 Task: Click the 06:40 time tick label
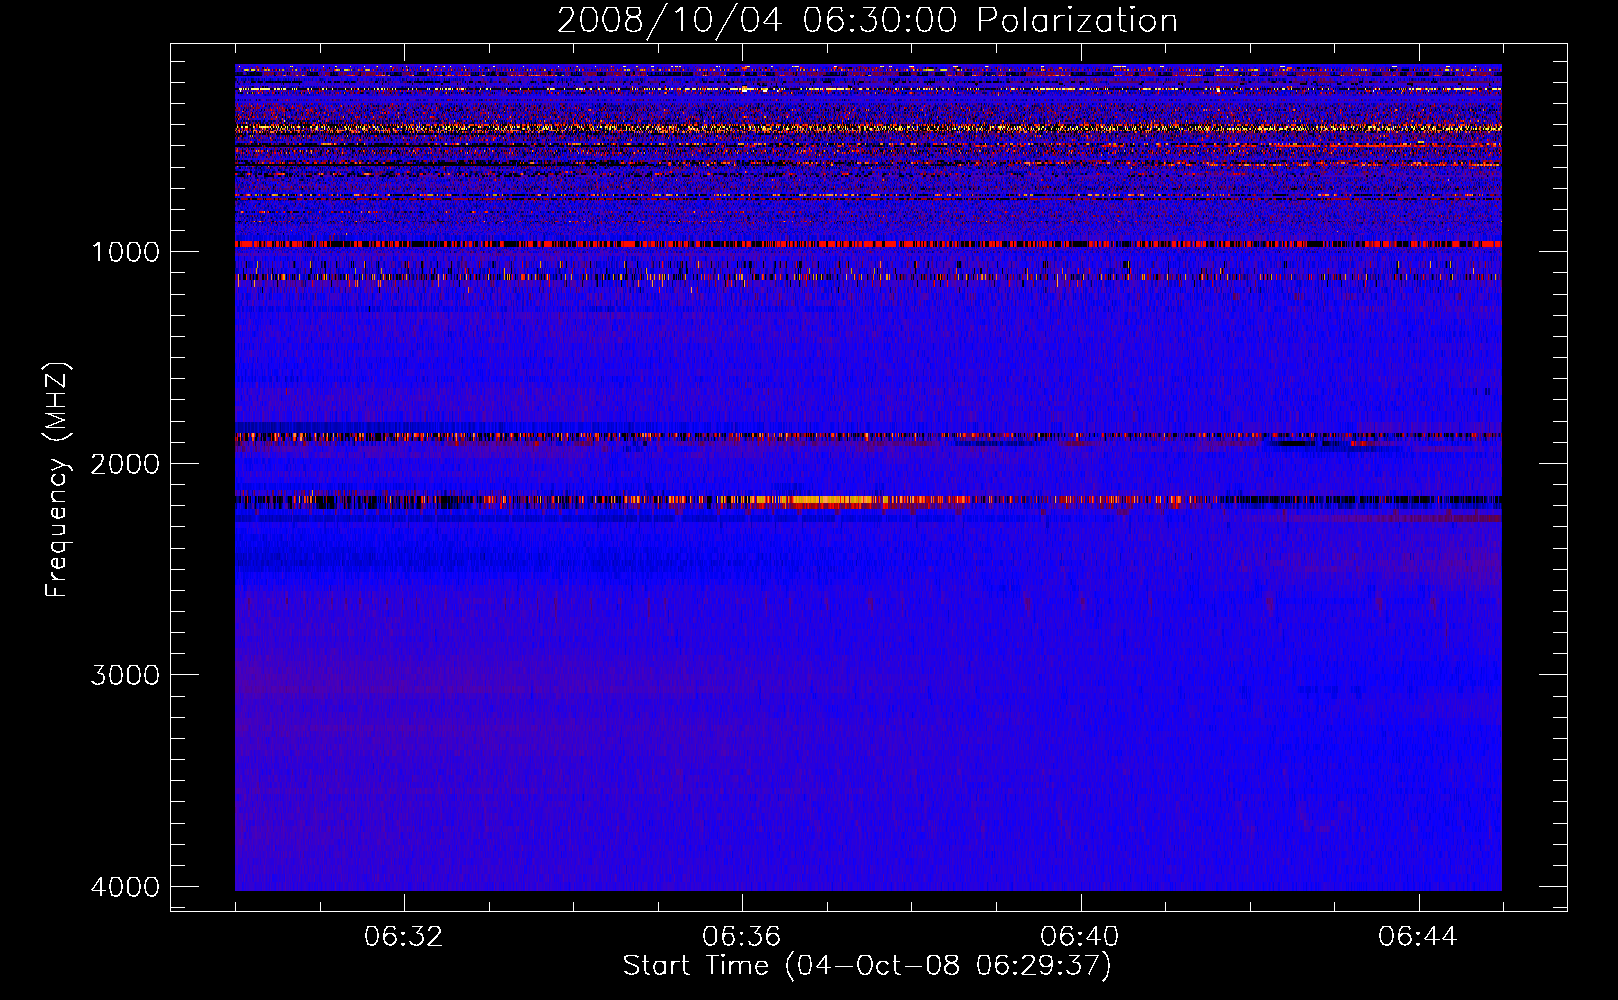[1080, 937]
